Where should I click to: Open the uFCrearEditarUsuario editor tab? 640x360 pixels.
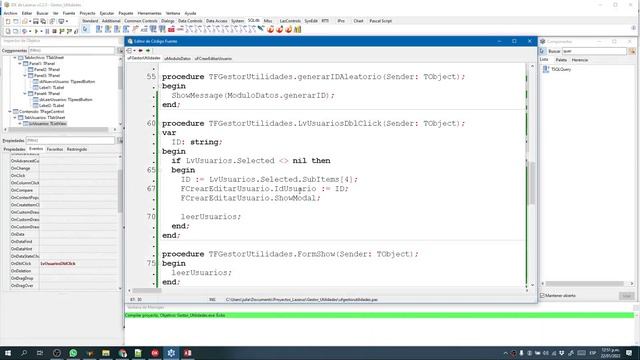point(213,58)
